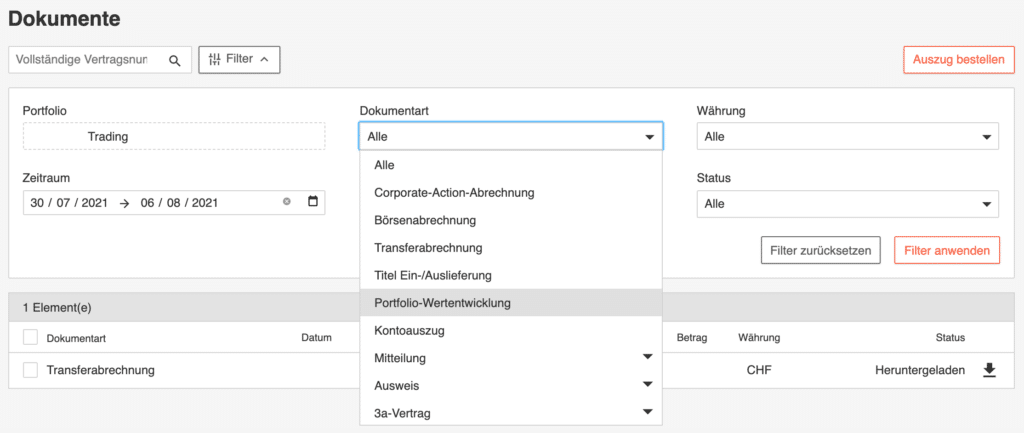The height and width of the screenshot is (433, 1024).
Task: Click the start date 30/07/2021
Action: coord(69,203)
